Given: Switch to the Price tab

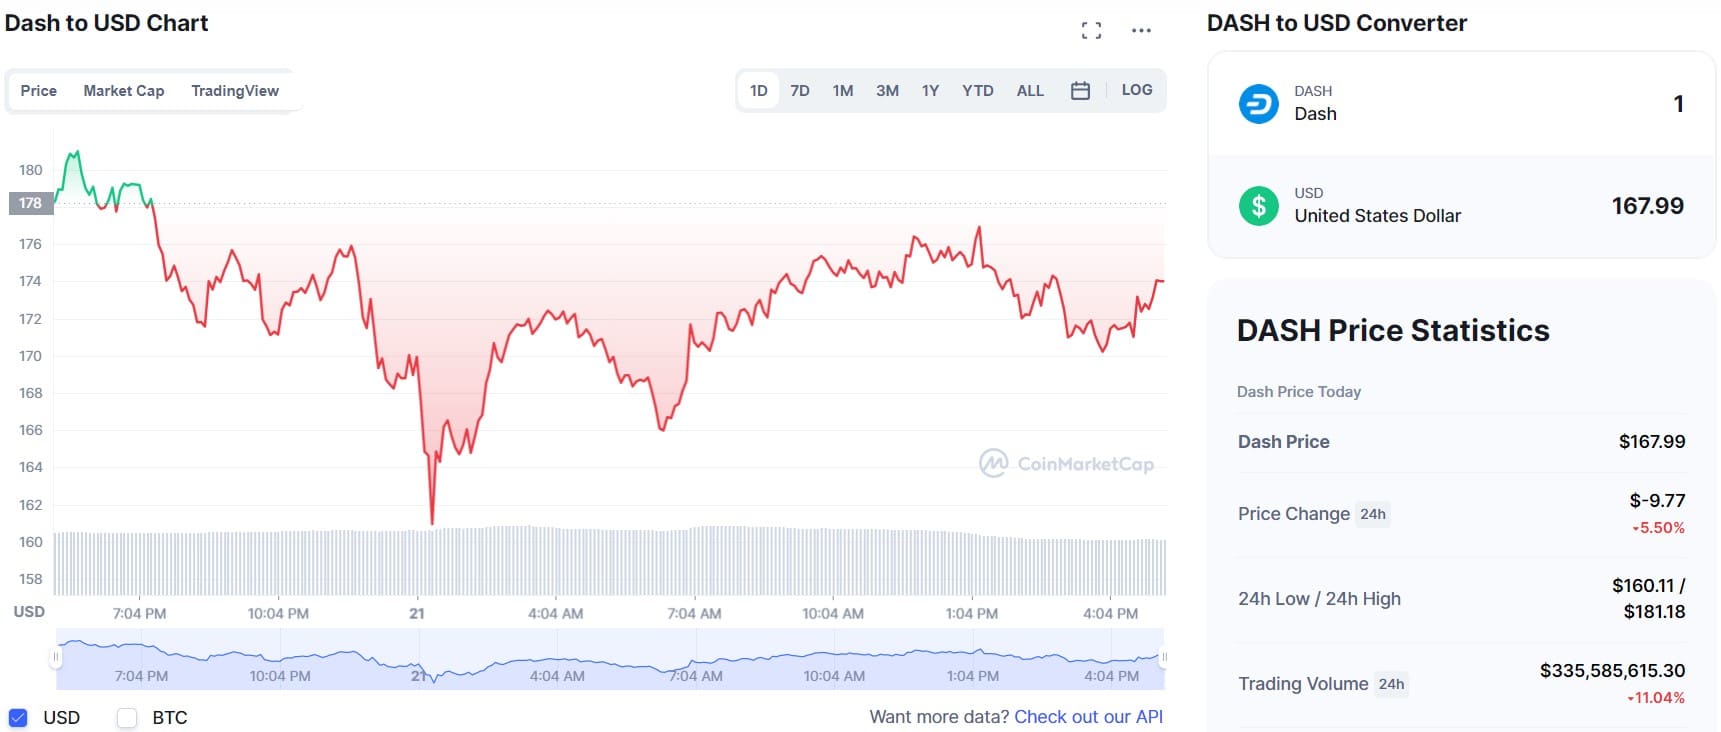Looking at the screenshot, I should click(x=39, y=91).
